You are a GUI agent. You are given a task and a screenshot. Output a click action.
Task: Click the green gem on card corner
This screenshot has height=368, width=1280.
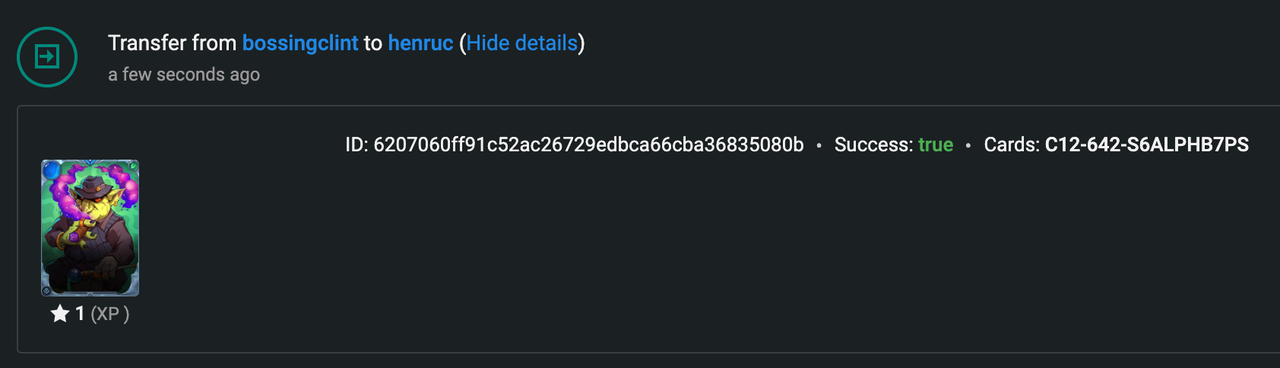click(132, 166)
